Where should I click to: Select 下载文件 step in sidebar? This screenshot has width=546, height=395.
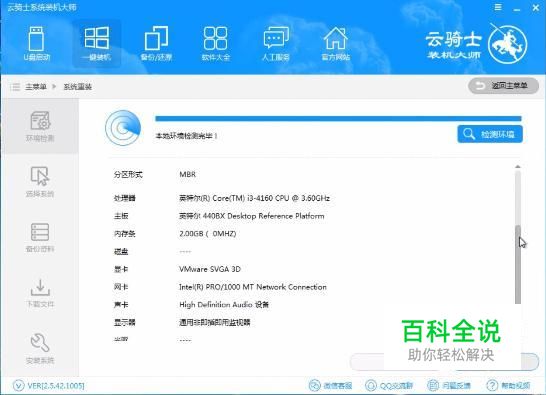coord(40,293)
